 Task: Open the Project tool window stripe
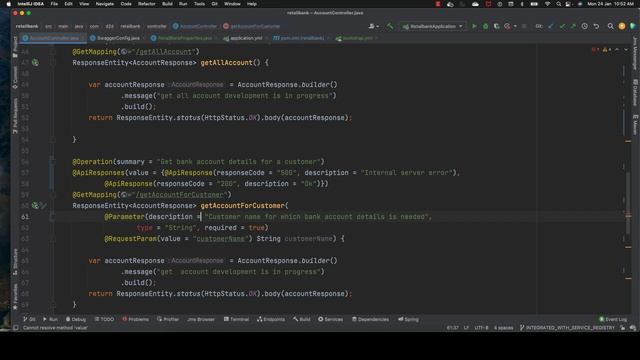pos(15,47)
